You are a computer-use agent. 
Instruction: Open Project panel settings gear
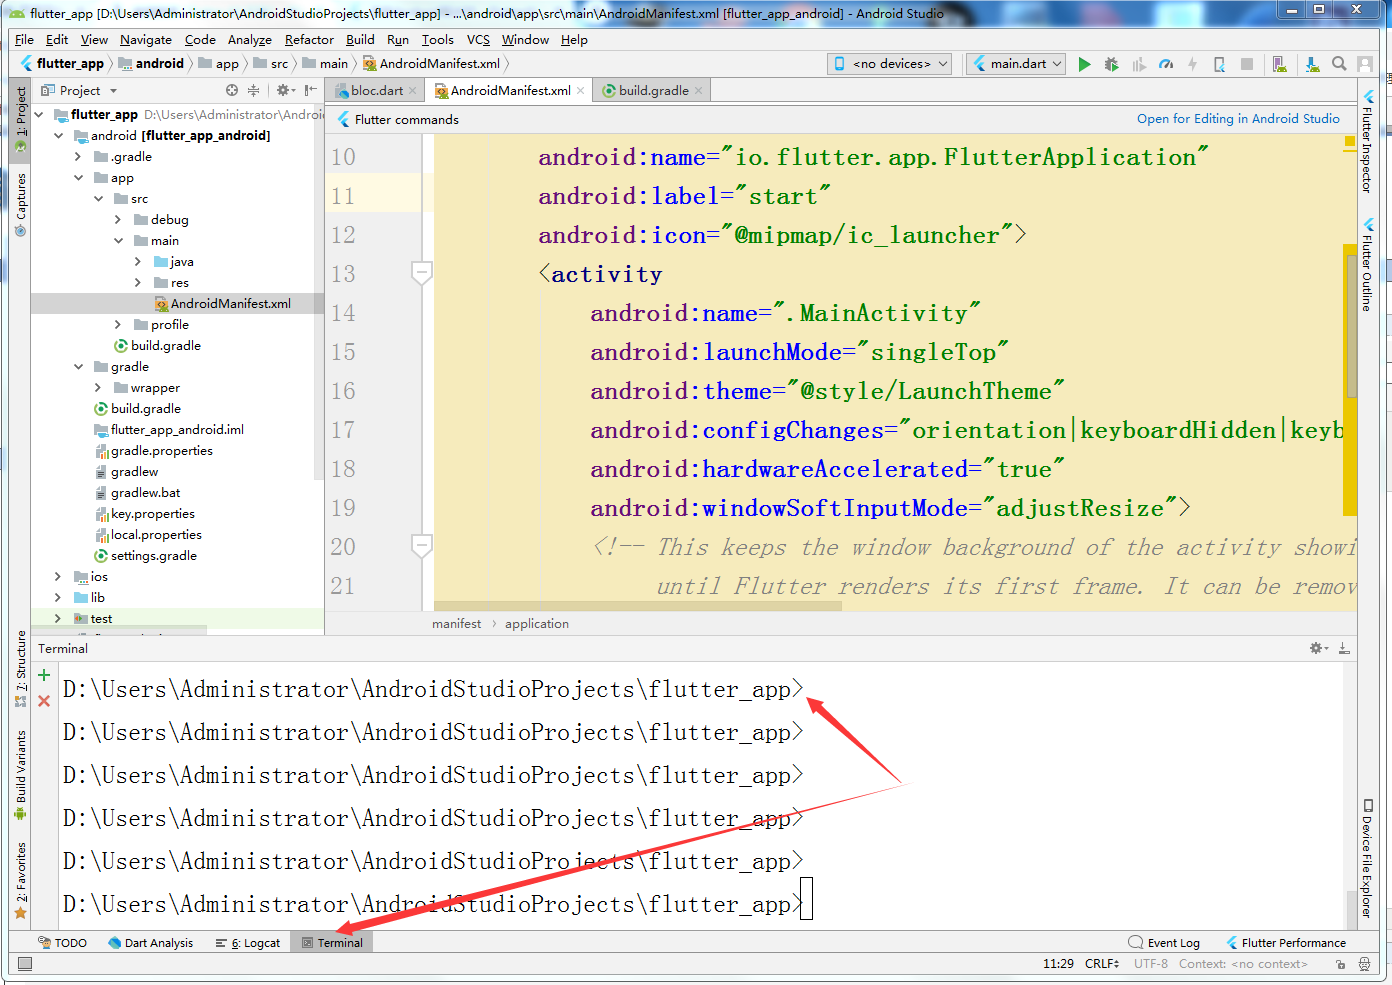(x=284, y=90)
